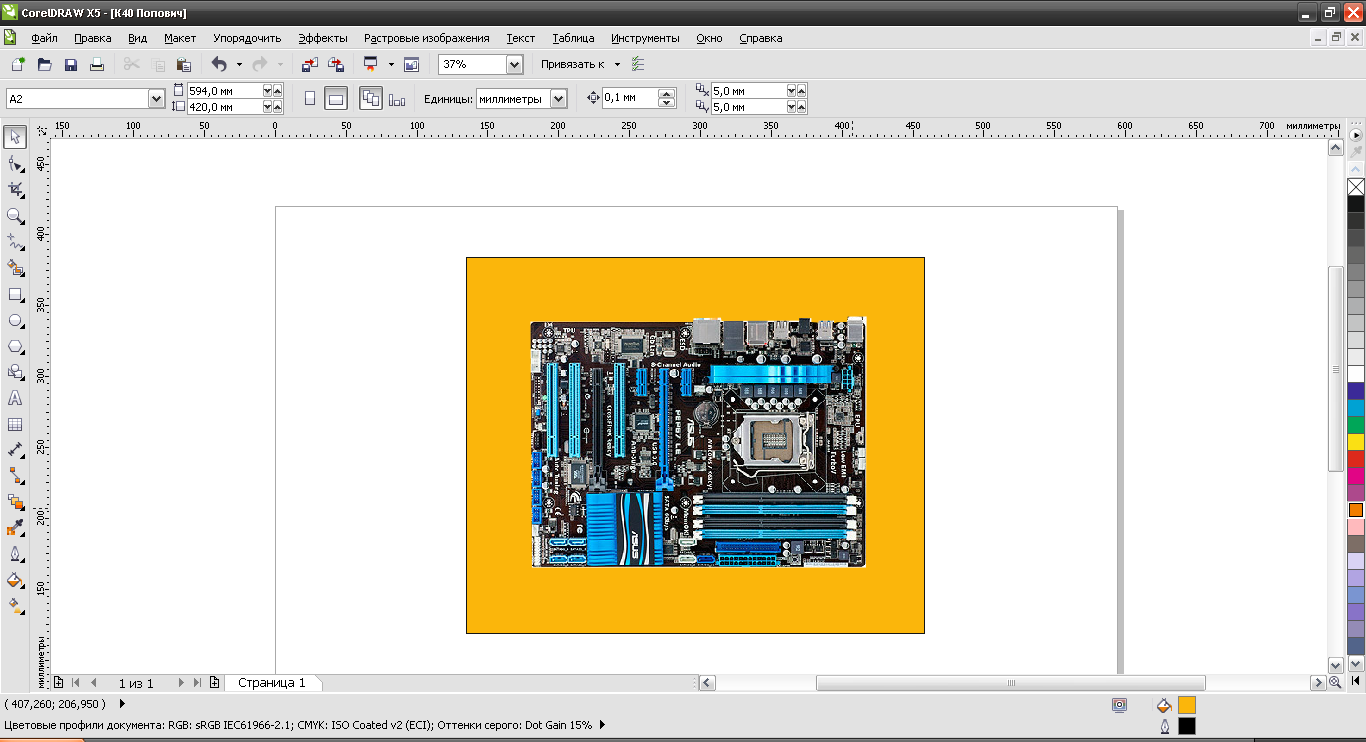The height and width of the screenshot is (742, 1366).
Task: Click the Paste clipboard icon
Action: tap(184, 64)
